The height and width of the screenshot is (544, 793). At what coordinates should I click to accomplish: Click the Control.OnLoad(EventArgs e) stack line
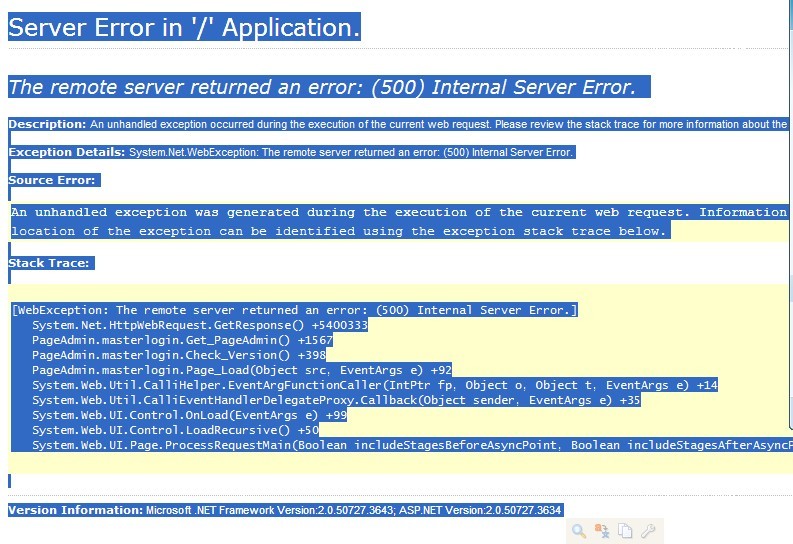pos(189,415)
